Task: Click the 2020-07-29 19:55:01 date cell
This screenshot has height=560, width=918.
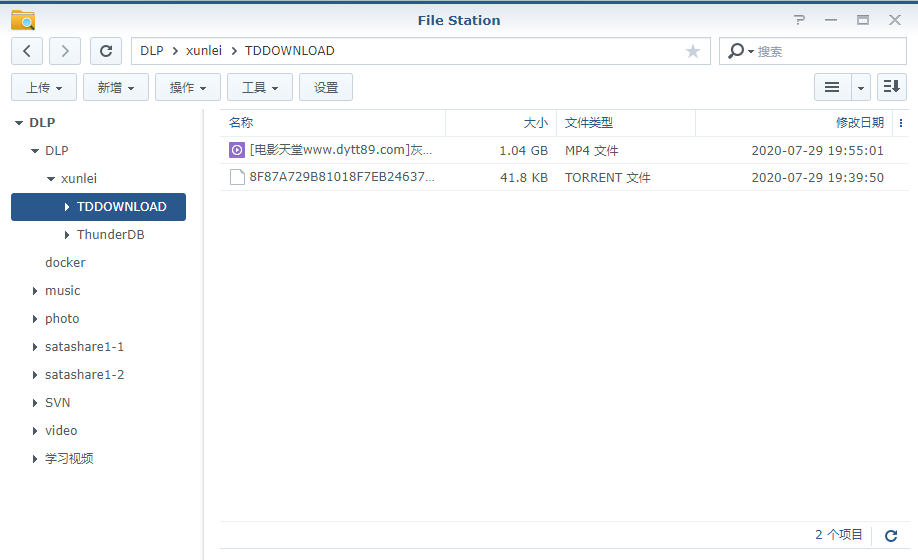Action: (817, 150)
